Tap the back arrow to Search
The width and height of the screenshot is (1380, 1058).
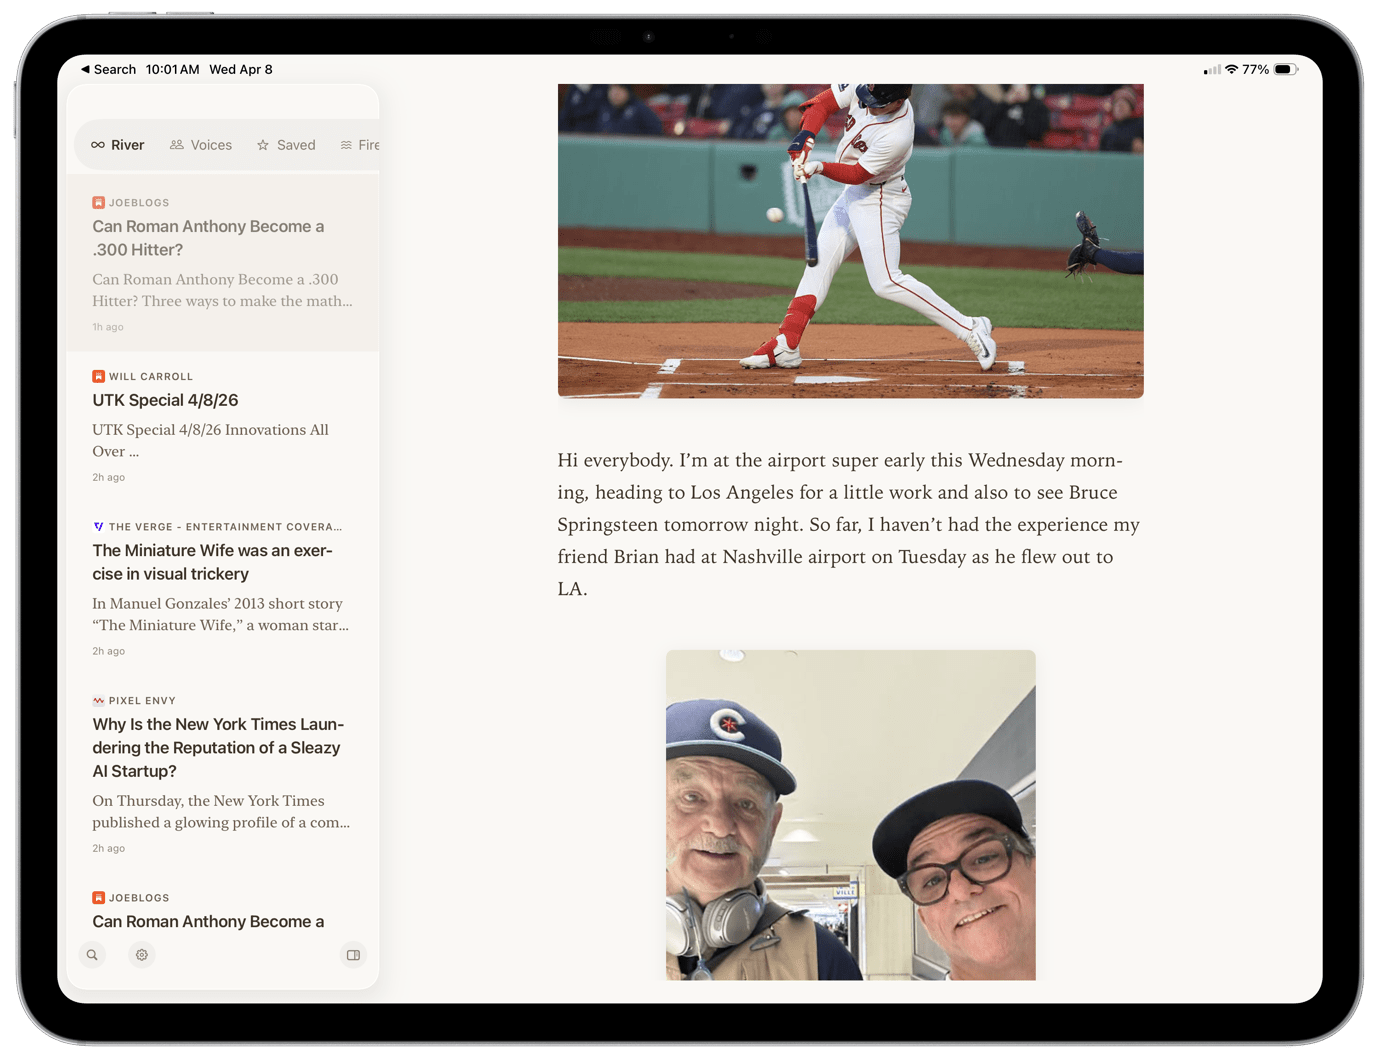coord(86,69)
